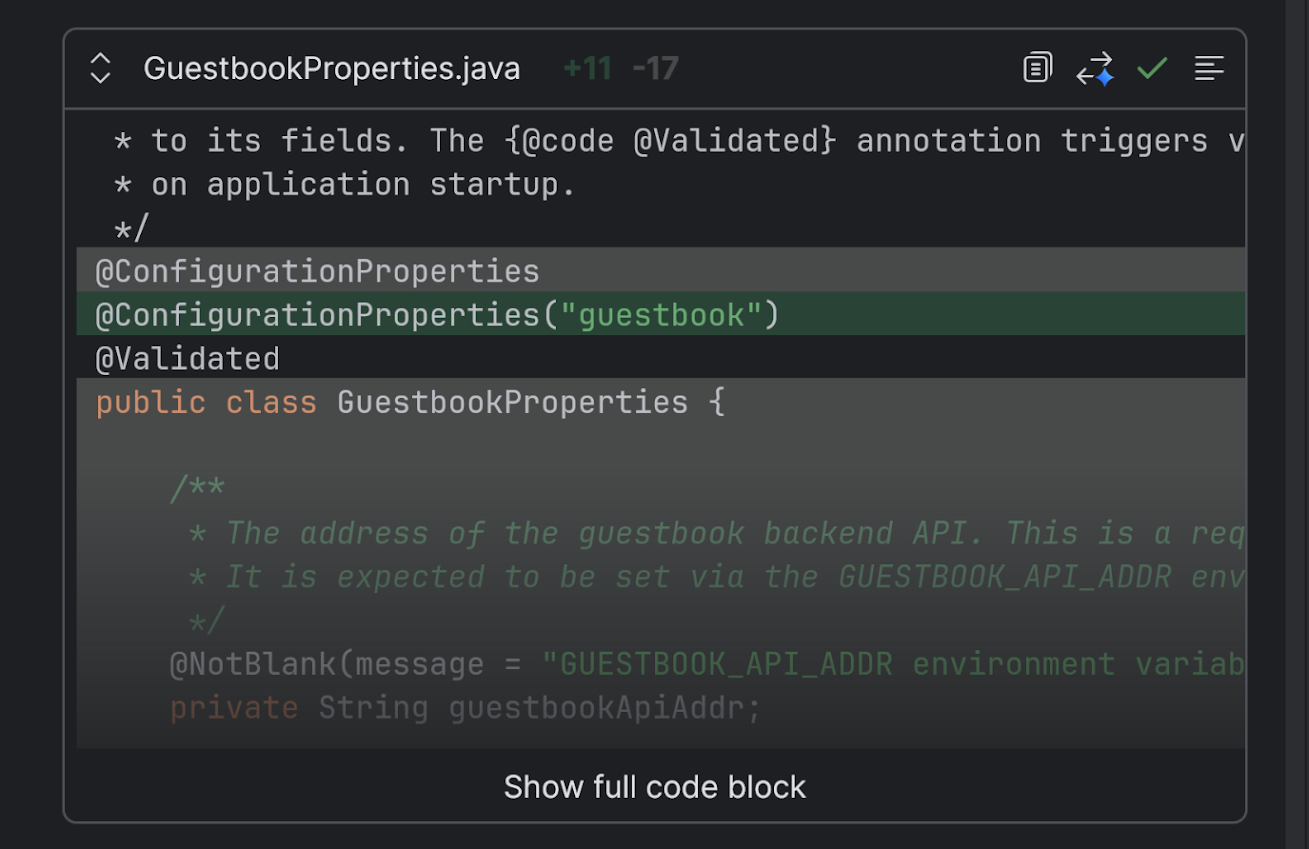The height and width of the screenshot is (849, 1309).
Task: Select the removed @ConfigurationProperties line
Action: (x=316, y=270)
